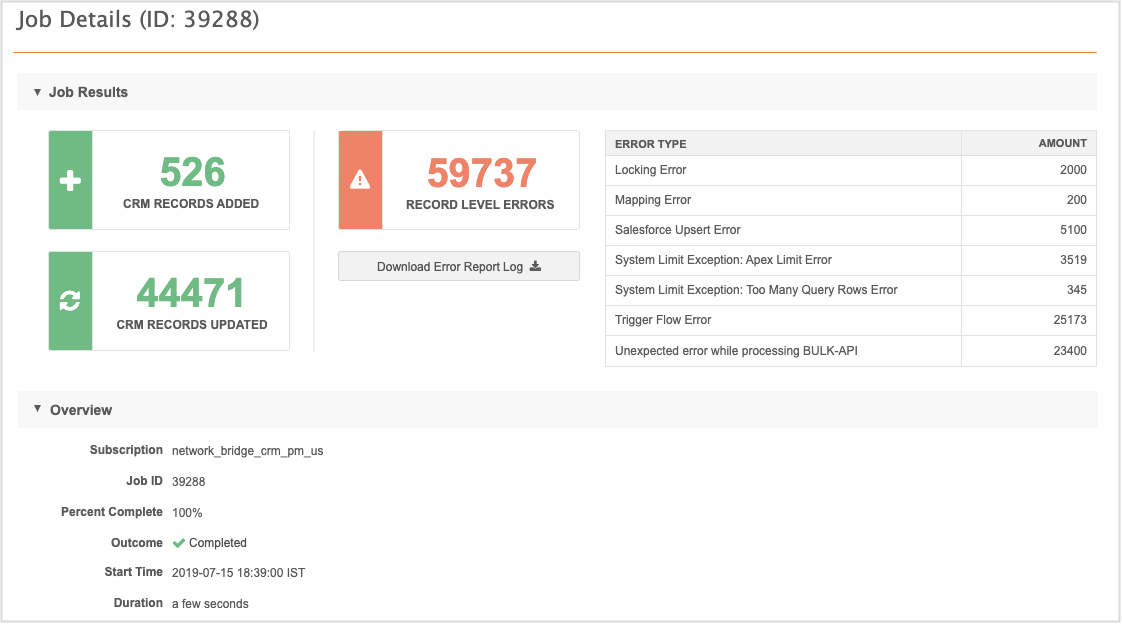Click the 59737 record level errors count
The image size is (1122, 624).
click(x=481, y=173)
